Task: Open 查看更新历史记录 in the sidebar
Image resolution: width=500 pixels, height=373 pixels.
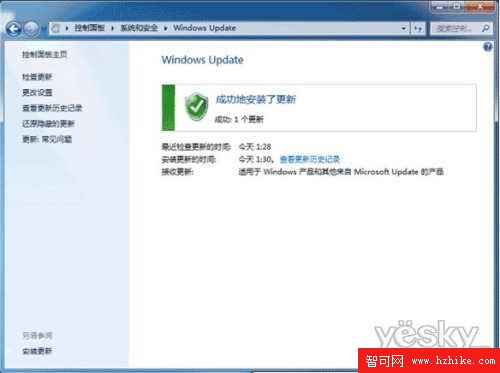Action: tap(52, 108)
